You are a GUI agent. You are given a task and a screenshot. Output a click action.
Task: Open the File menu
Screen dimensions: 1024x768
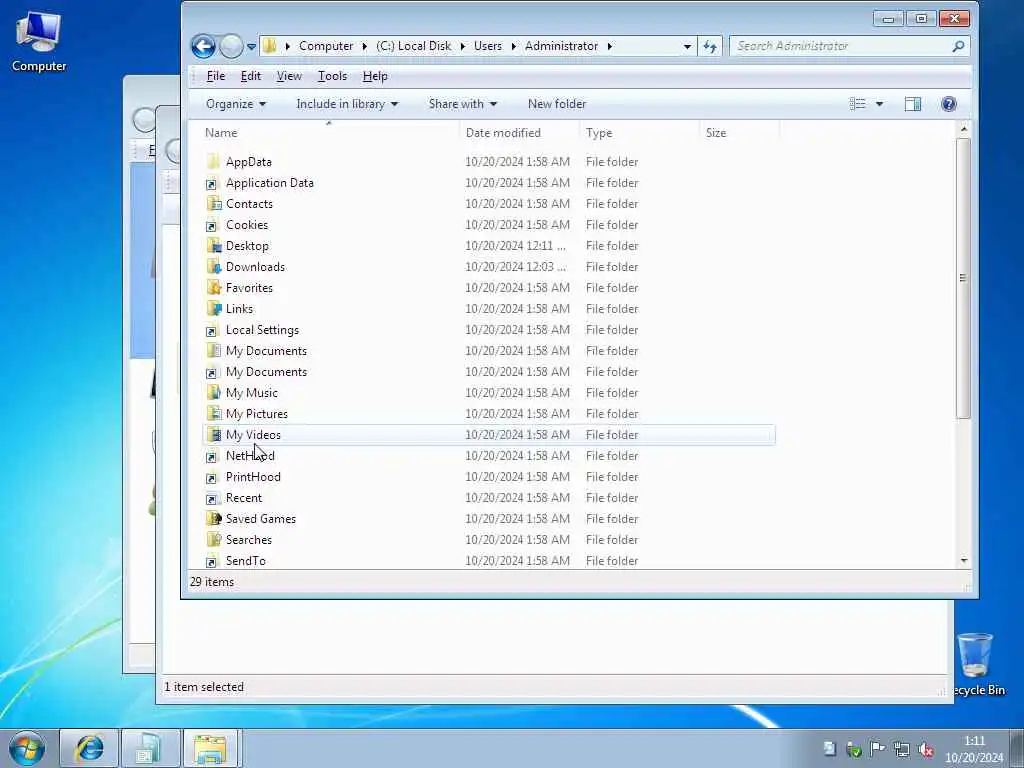pos(216,76)
